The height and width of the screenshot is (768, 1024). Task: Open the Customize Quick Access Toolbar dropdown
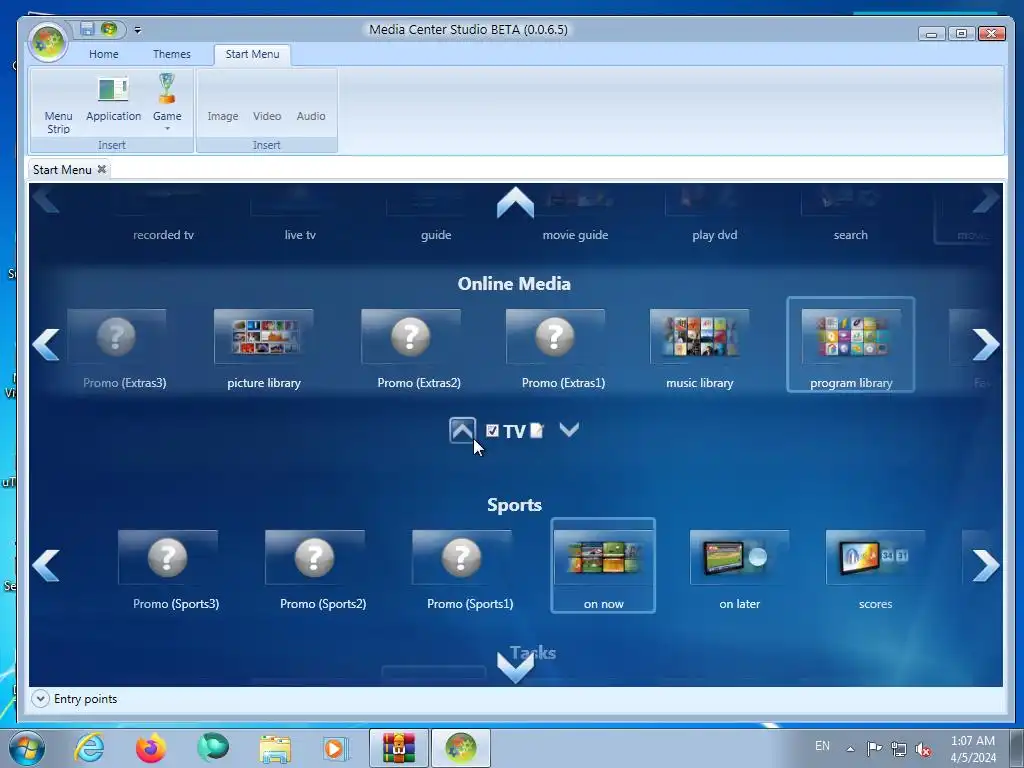coord(137,29)
